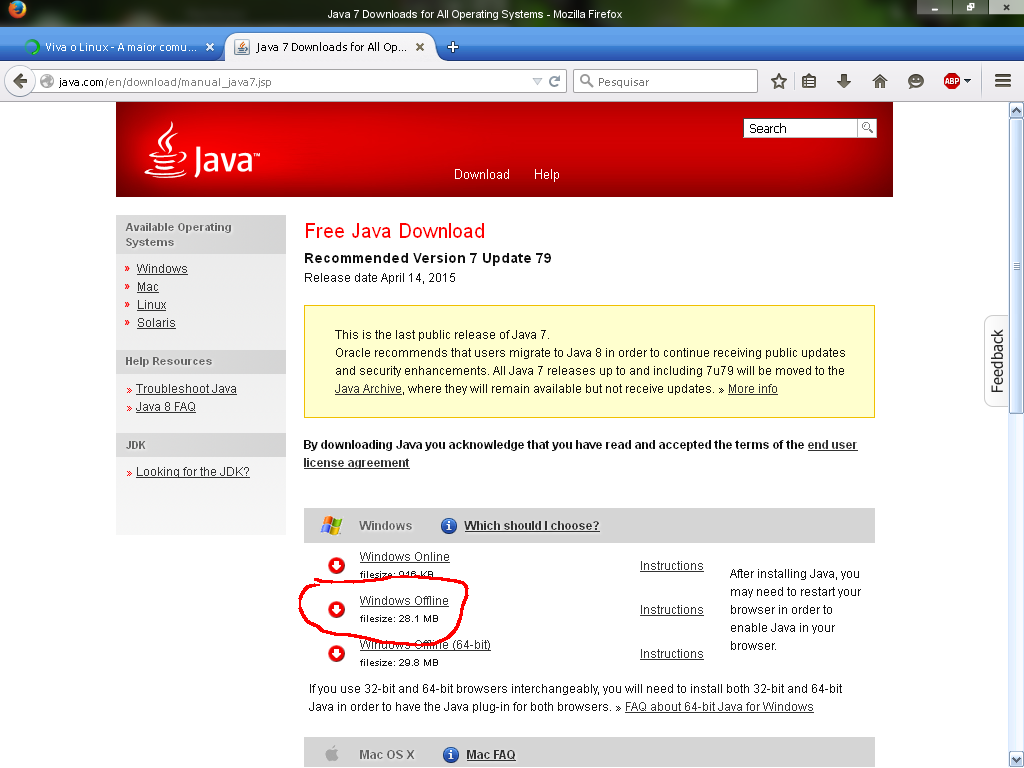Download via the Windows Offline link

tap(404, 600)
